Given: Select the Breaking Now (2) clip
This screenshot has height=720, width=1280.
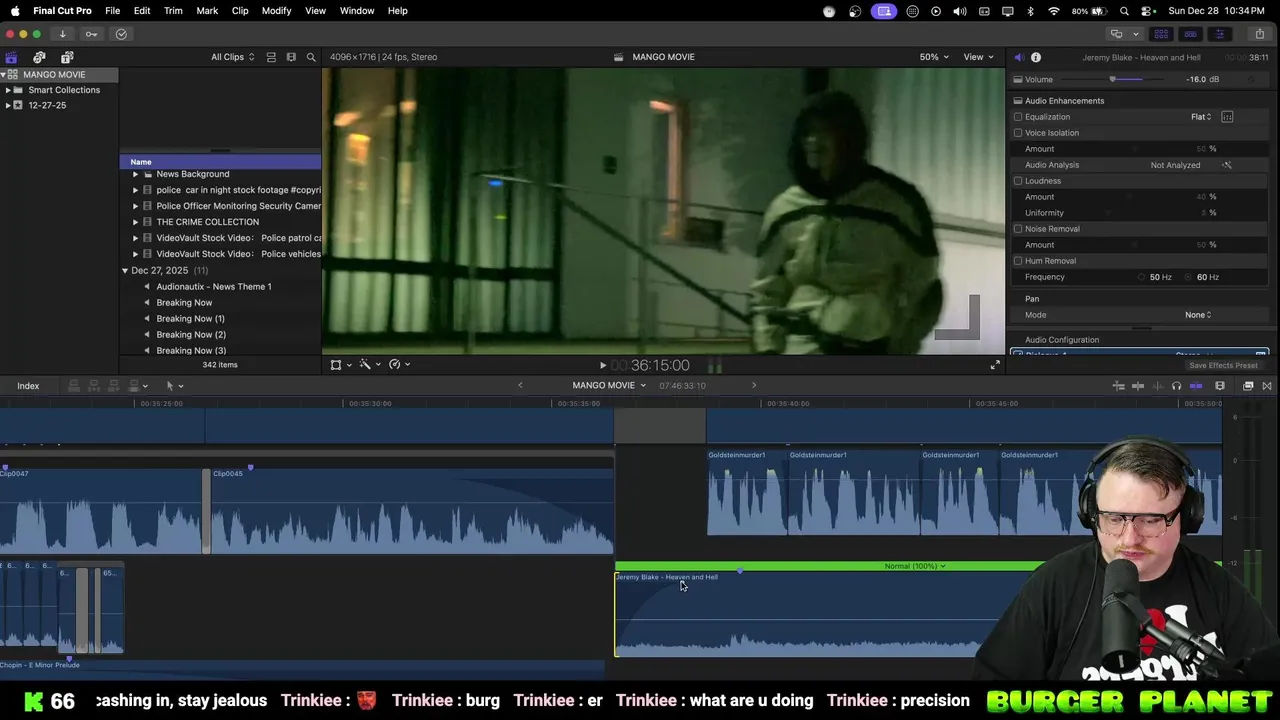Looking at the screenshot, I should point(191,335).
